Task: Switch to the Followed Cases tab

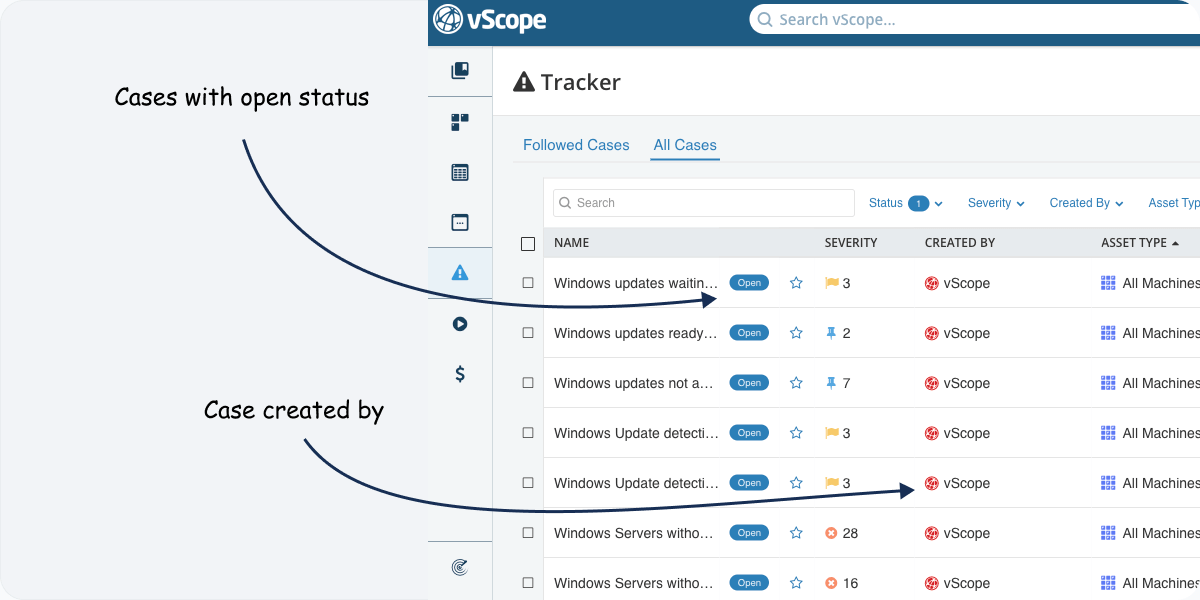Action: point(576,145)
